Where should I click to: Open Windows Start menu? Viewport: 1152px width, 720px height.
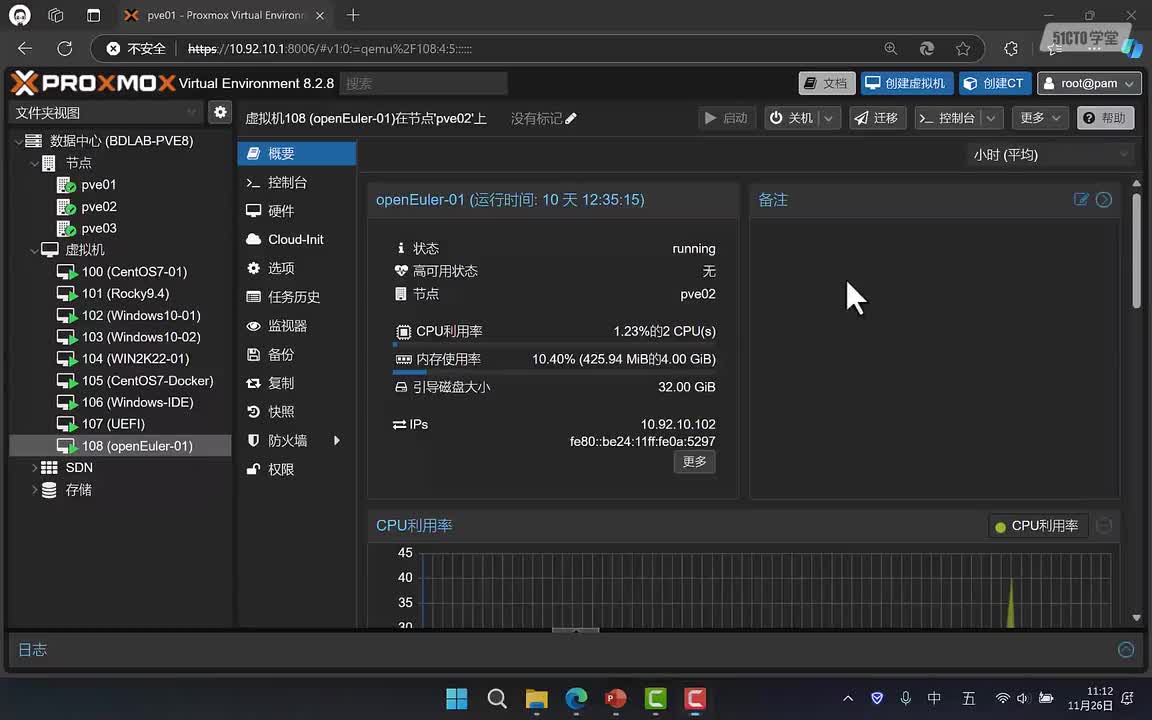tap(457, 698)
